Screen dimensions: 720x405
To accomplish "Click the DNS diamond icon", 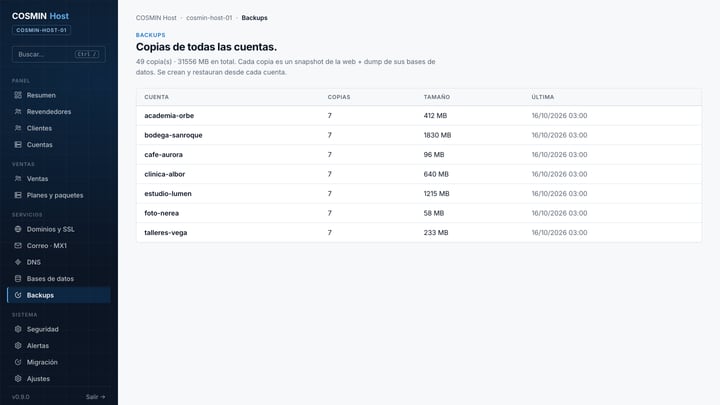I will click(18, 262).
